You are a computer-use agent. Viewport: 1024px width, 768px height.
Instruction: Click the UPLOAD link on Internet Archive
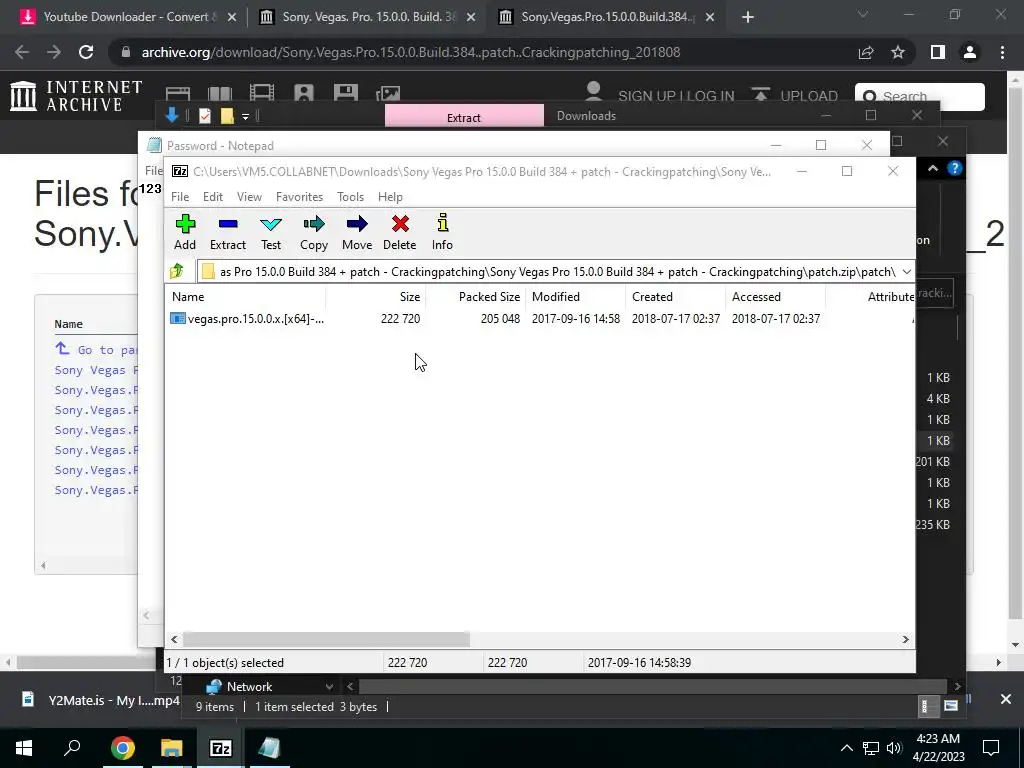(x=795, y=95)
